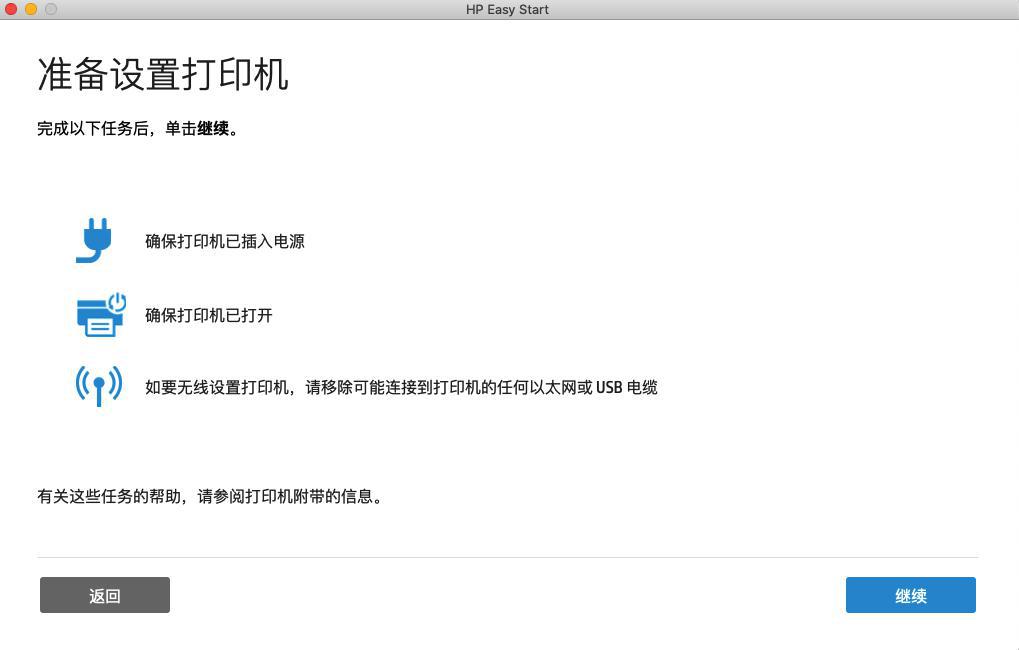The image size is (1019, 650).
Task: Select the 确保打印机已打开 instruction text
Action: coord(209,315)
